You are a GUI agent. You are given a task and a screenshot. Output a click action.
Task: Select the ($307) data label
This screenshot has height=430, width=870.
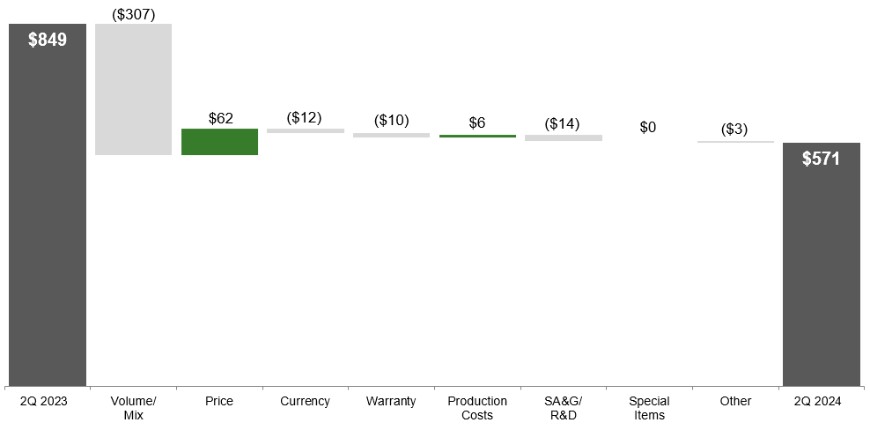tap(133, 12)
